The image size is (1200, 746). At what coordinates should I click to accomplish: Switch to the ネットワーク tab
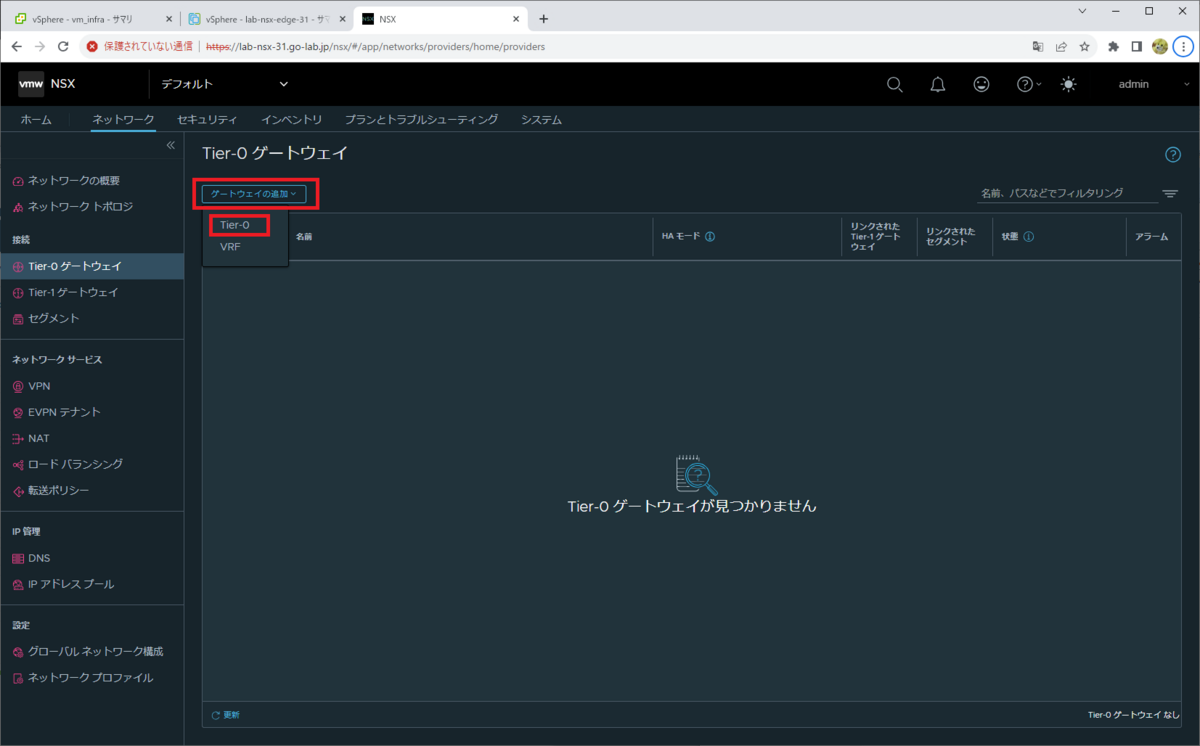pos(123,119)
